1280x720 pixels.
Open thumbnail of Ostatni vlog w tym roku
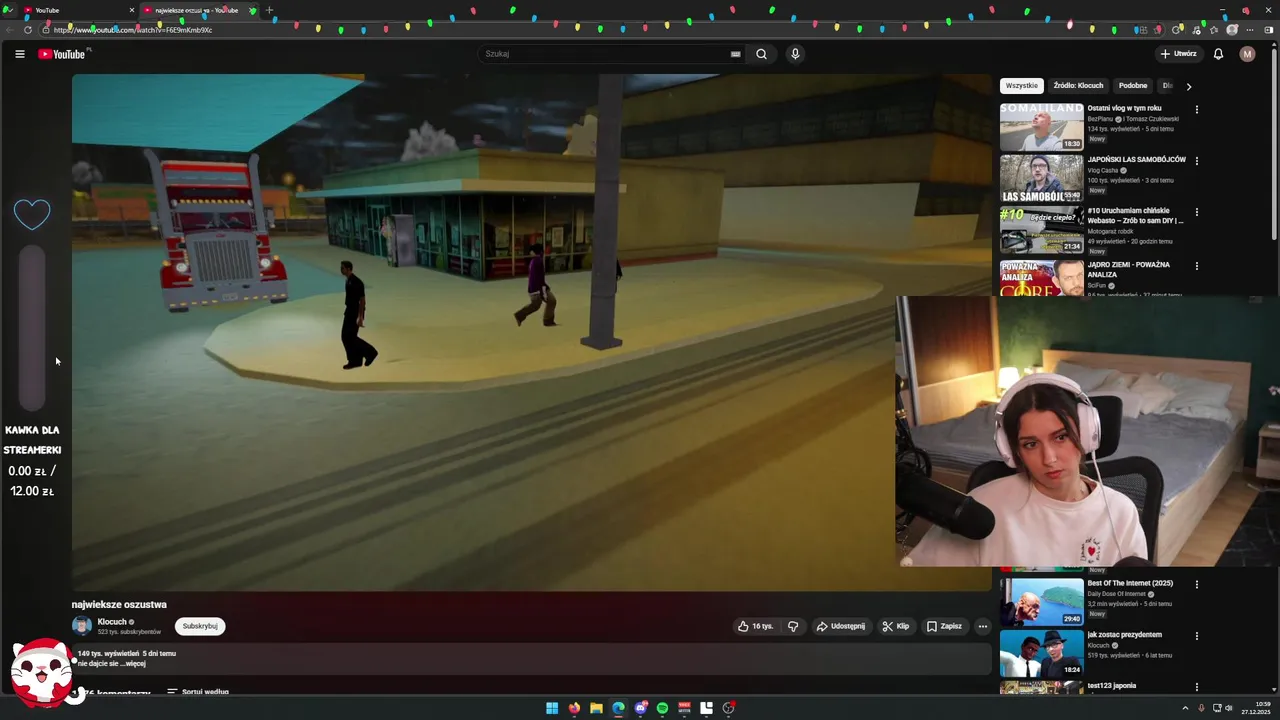point(1041,126)
